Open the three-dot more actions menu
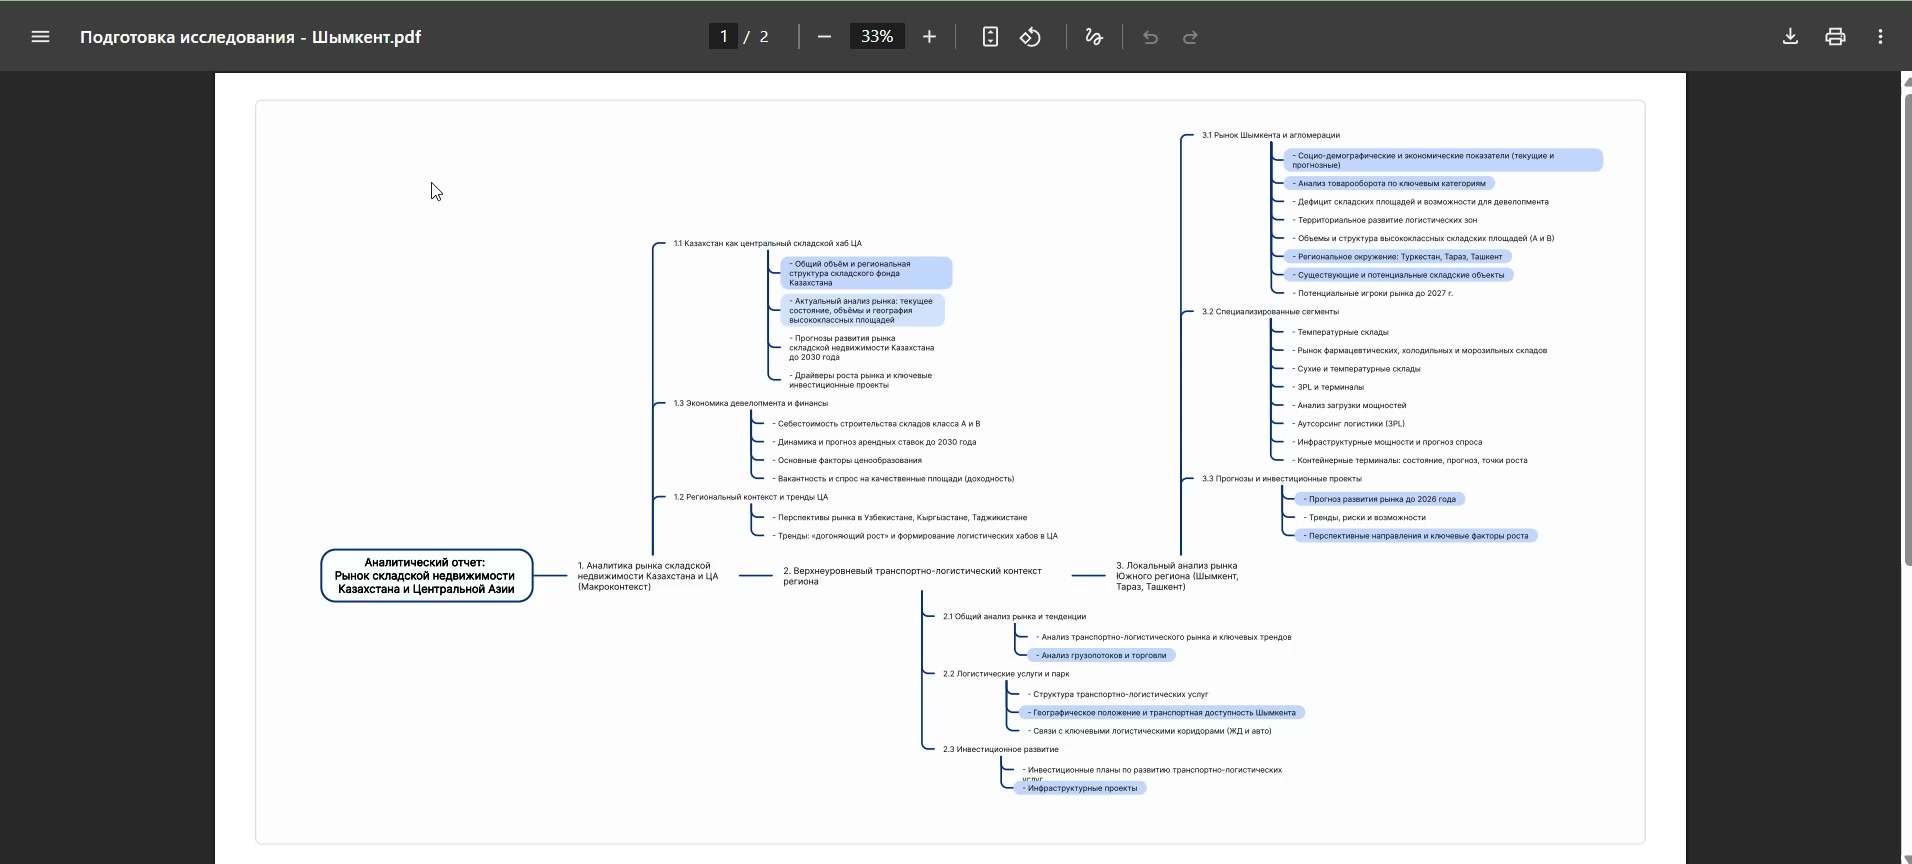Viewport: 1912px width, 864px height. click(1880, 37)
